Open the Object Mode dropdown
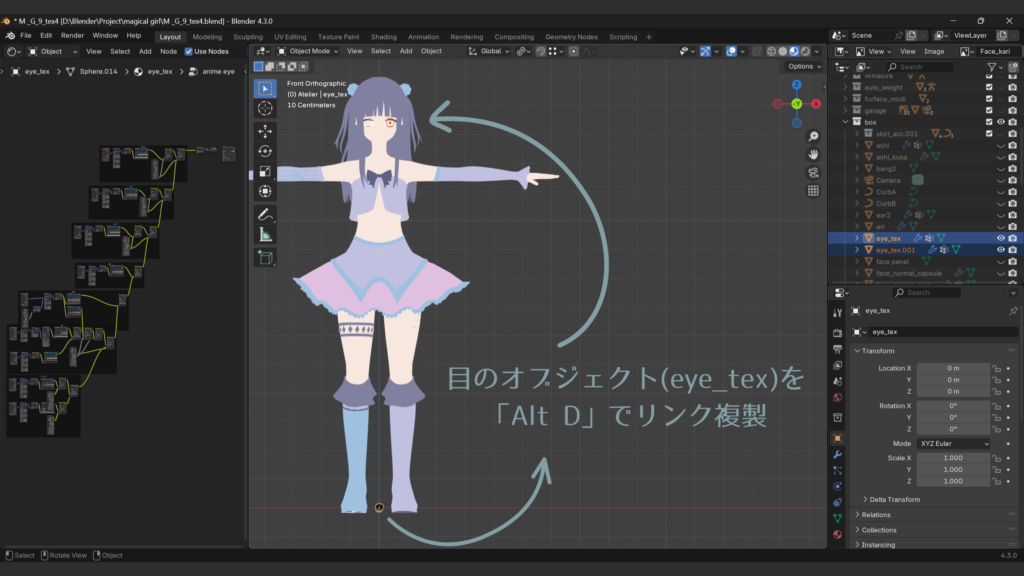Image resolution: width=1024 pixels, height=576 pixels. [309, 51]
